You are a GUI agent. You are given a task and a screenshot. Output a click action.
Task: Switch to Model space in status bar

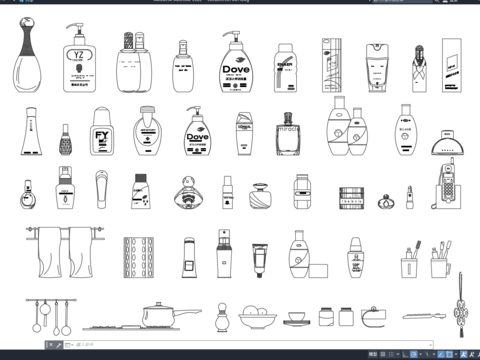coord(373,354)
